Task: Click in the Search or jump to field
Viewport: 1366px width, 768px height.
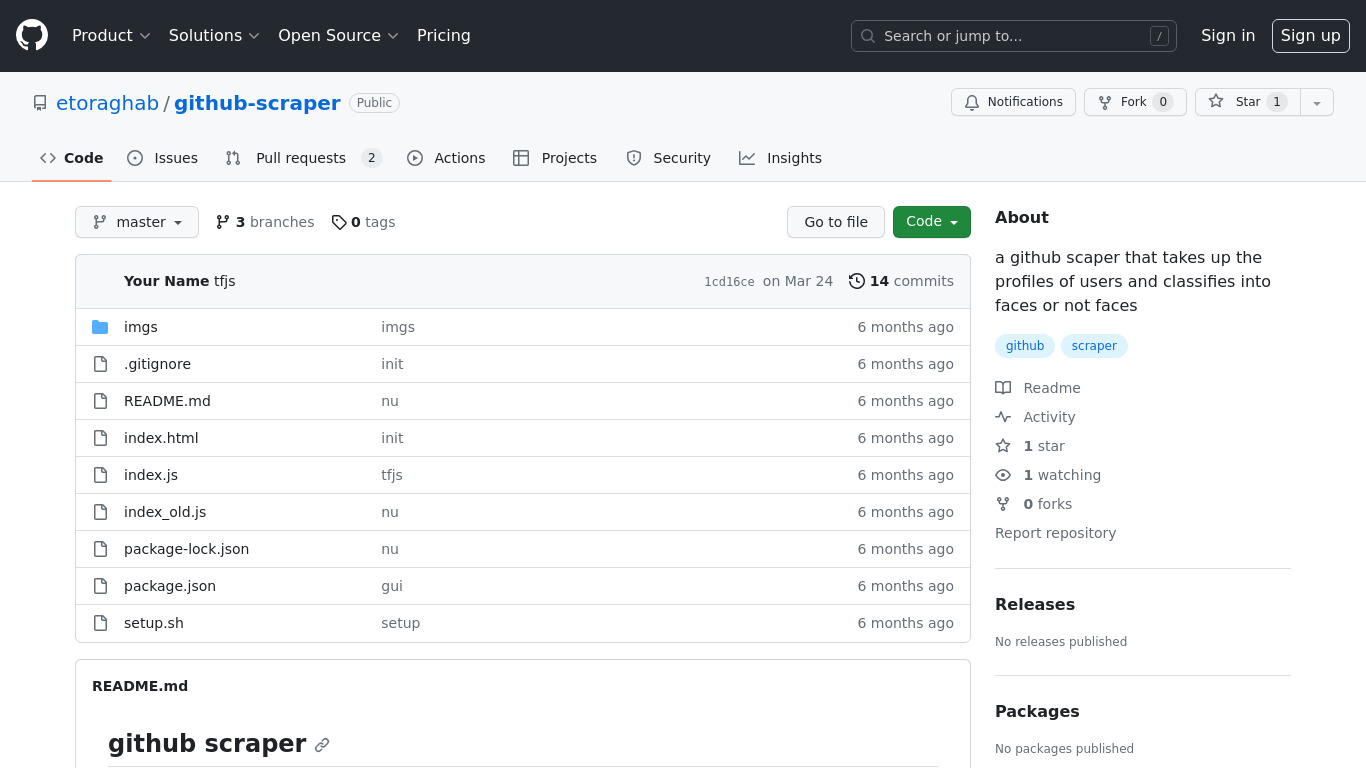Action: coord(1014,36)
